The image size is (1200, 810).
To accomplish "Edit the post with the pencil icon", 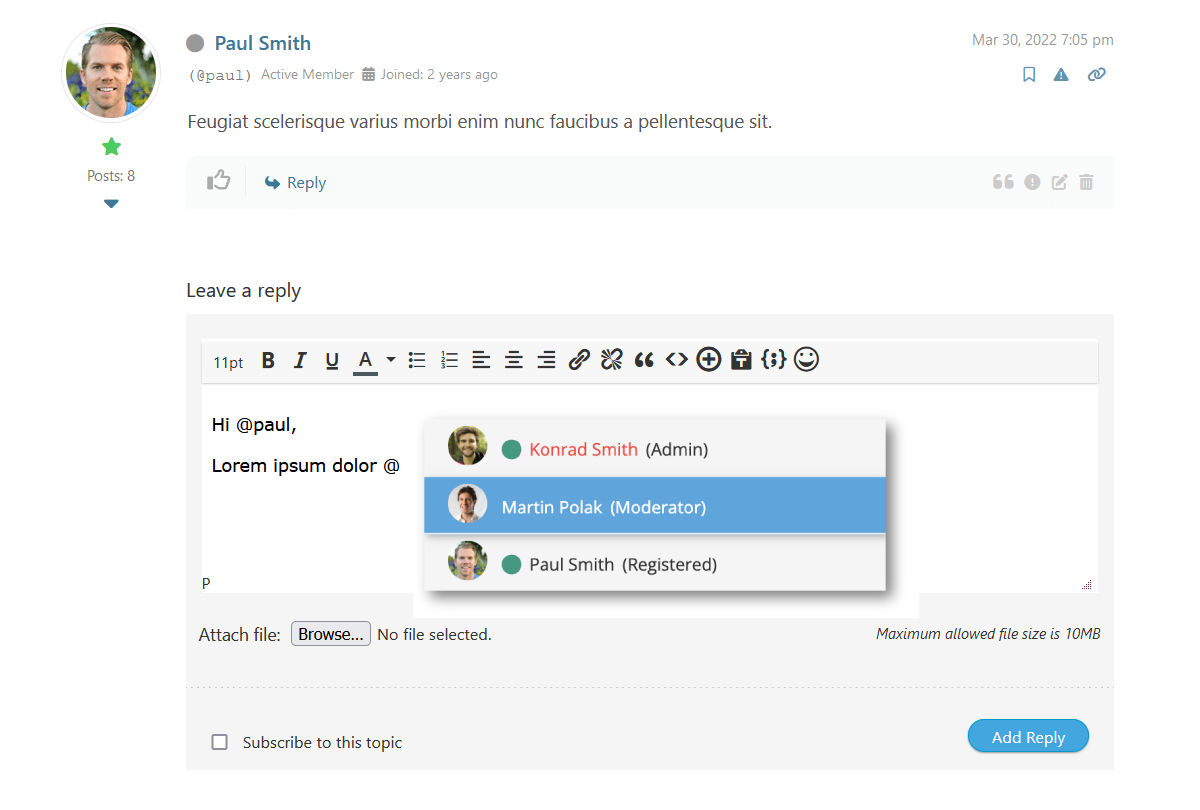I will 1059,182.
